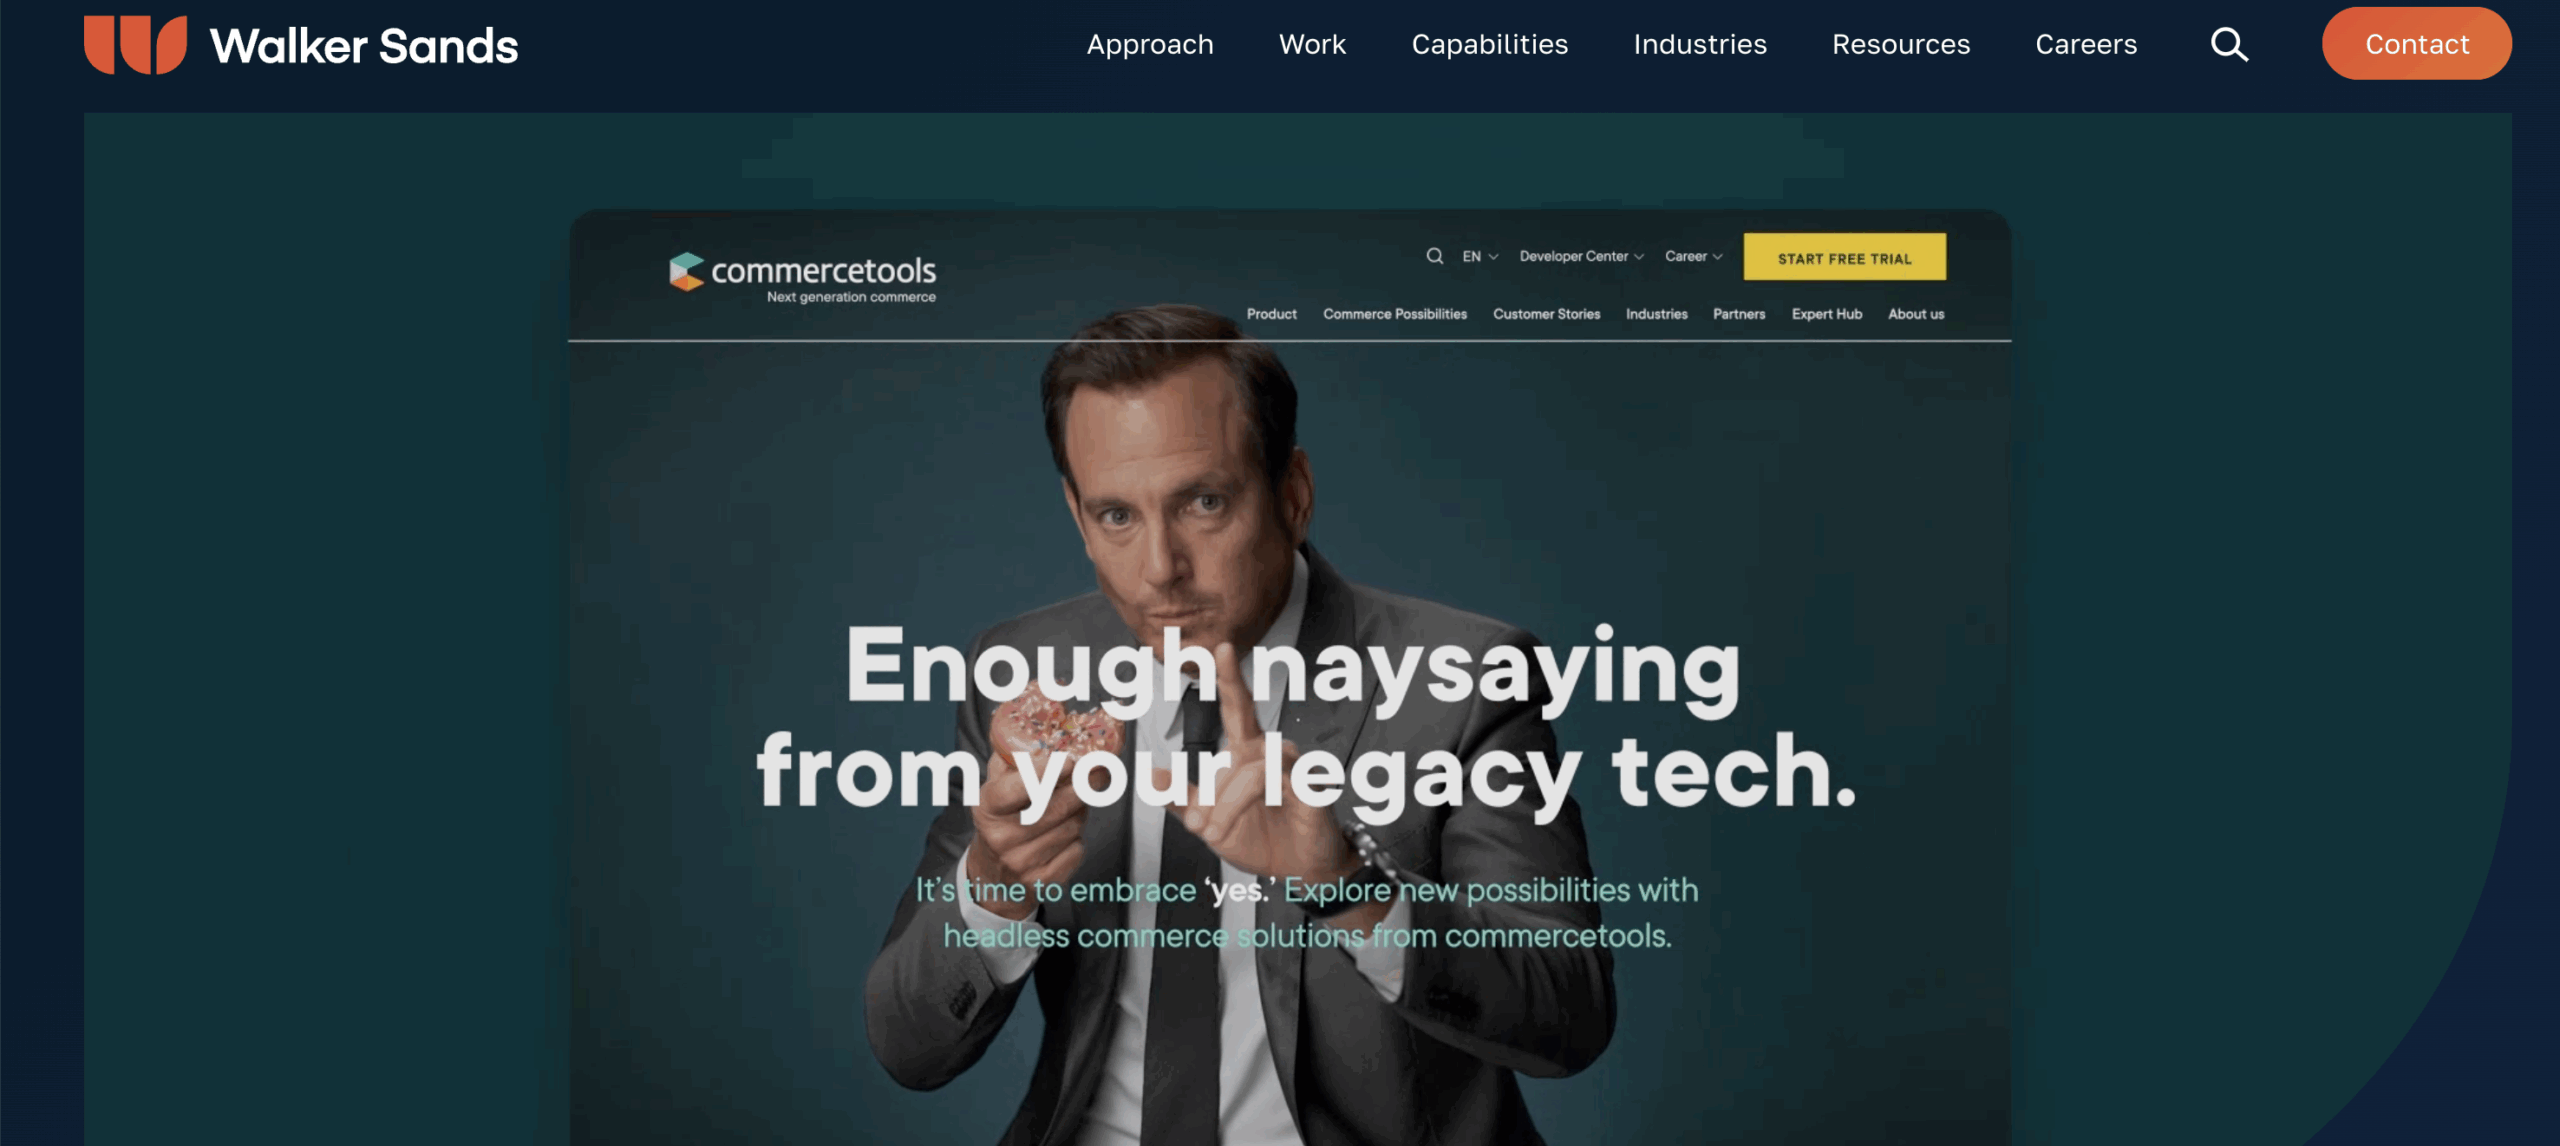Open the Approach menu item
Viewport: 2560px width, 1146px height.
pyautogui.click(x=1150, y=45)
